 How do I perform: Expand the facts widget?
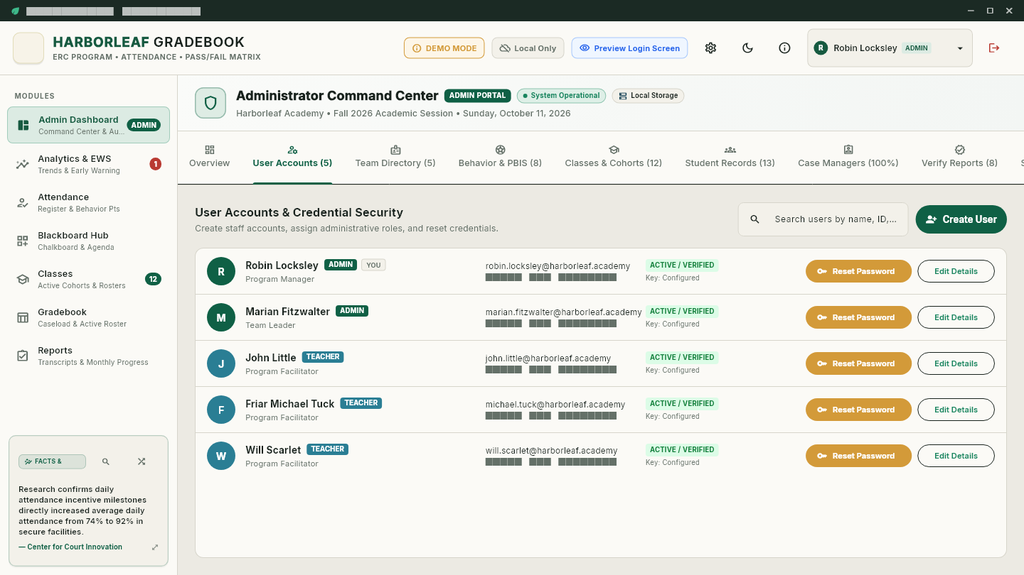[x=155, y=548]
